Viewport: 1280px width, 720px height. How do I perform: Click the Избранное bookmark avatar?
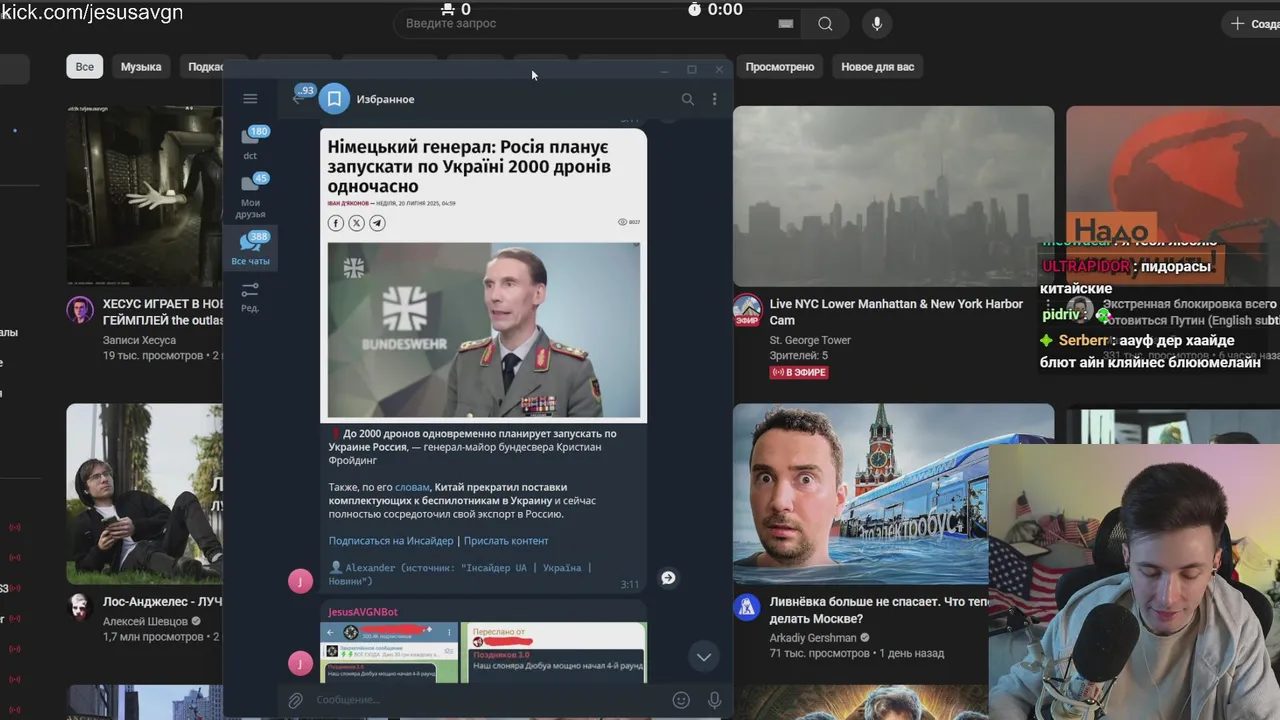[x=334, y=99]
